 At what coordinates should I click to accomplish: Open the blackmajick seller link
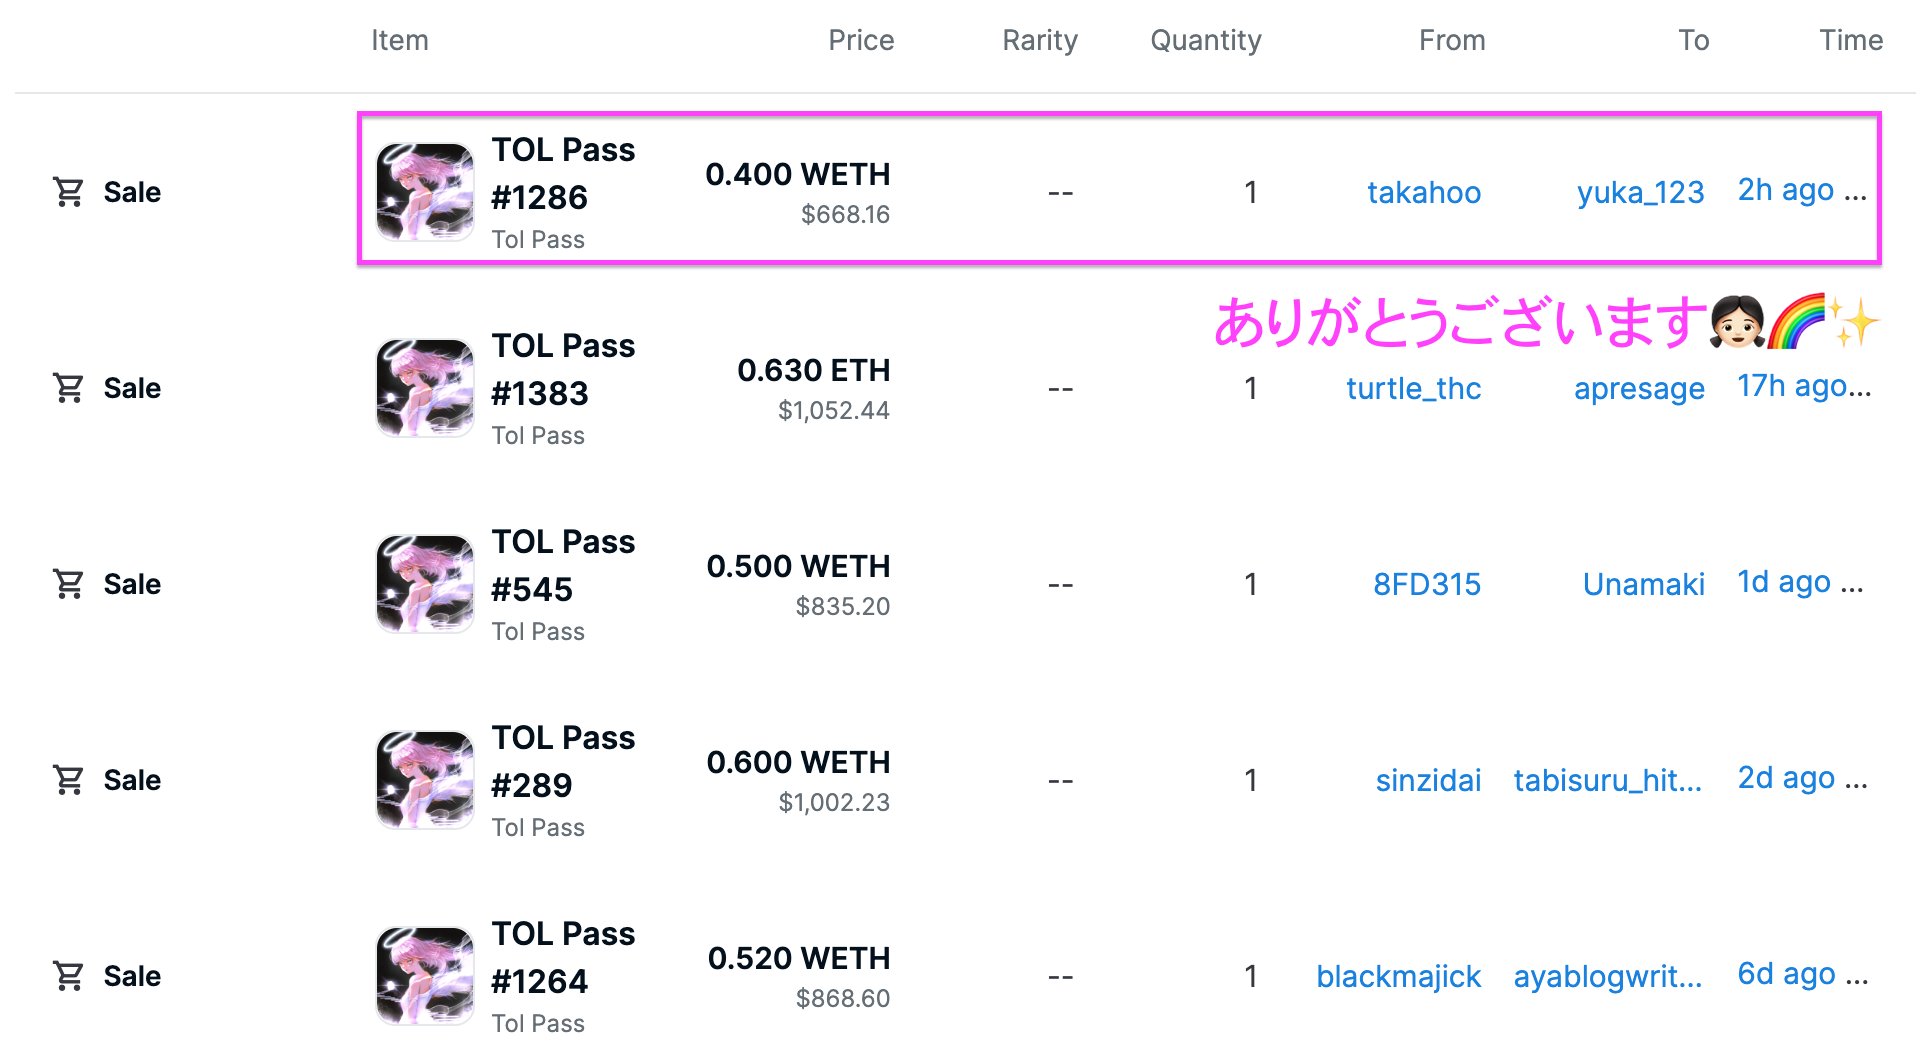pos(1398,976)
